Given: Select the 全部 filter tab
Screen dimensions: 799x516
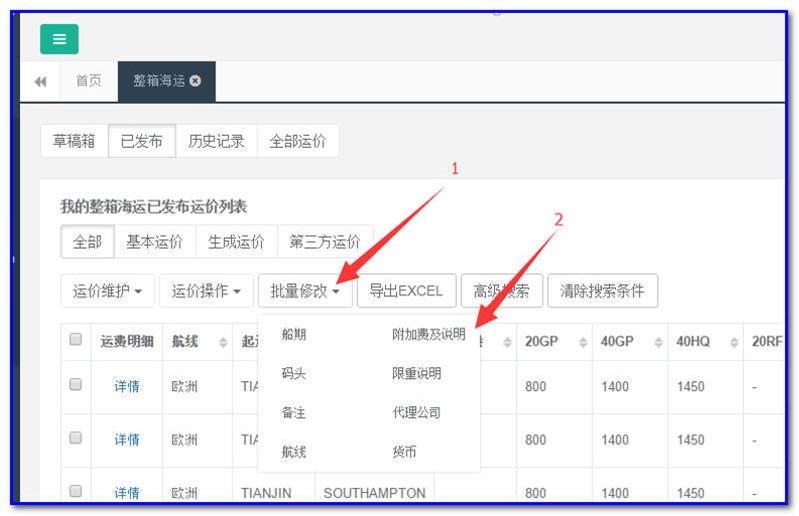Looking at the screenshot, I should (87, 241).
